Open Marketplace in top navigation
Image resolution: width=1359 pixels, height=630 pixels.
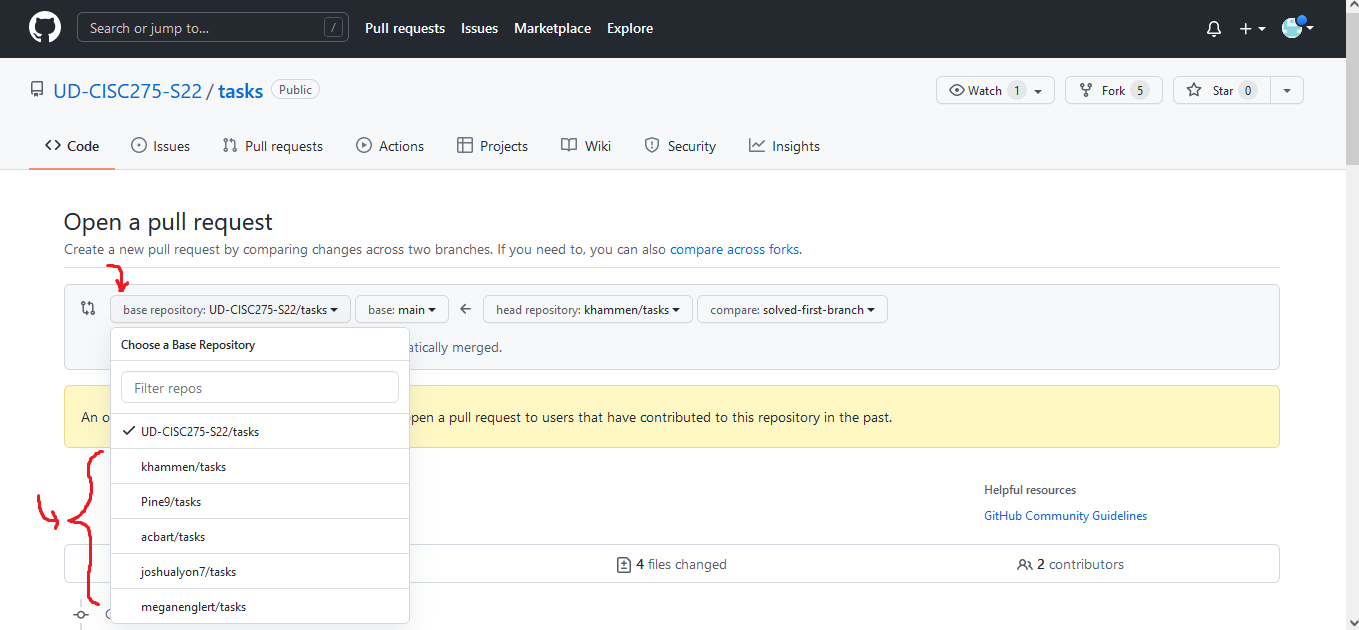pos(552,28)
